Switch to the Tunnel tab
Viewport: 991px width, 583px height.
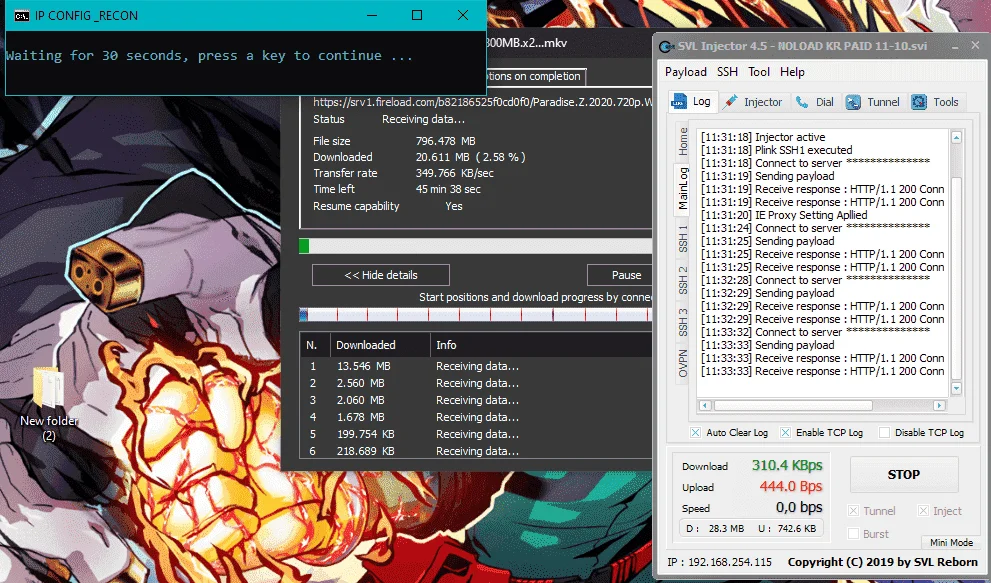tap(873, 102)
